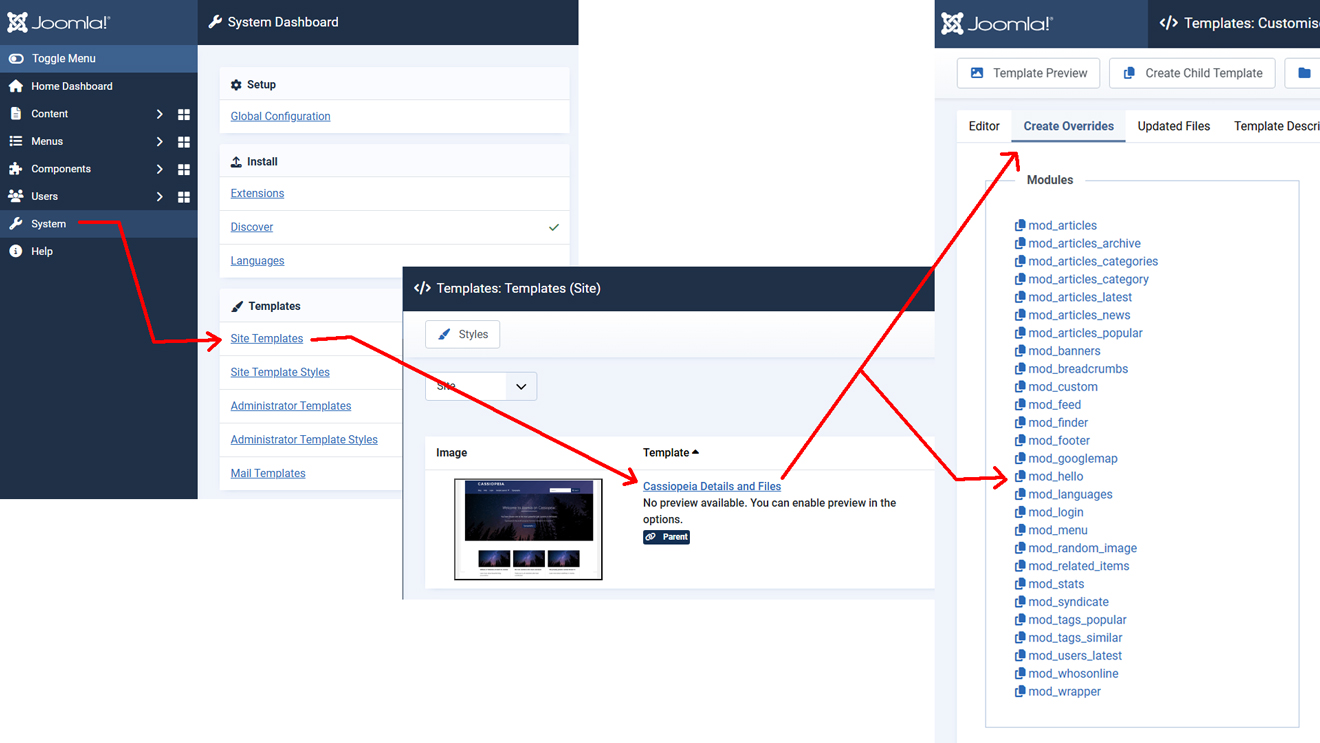Open the Updated Files tab
The image size is (1320, 743).
1173,127
